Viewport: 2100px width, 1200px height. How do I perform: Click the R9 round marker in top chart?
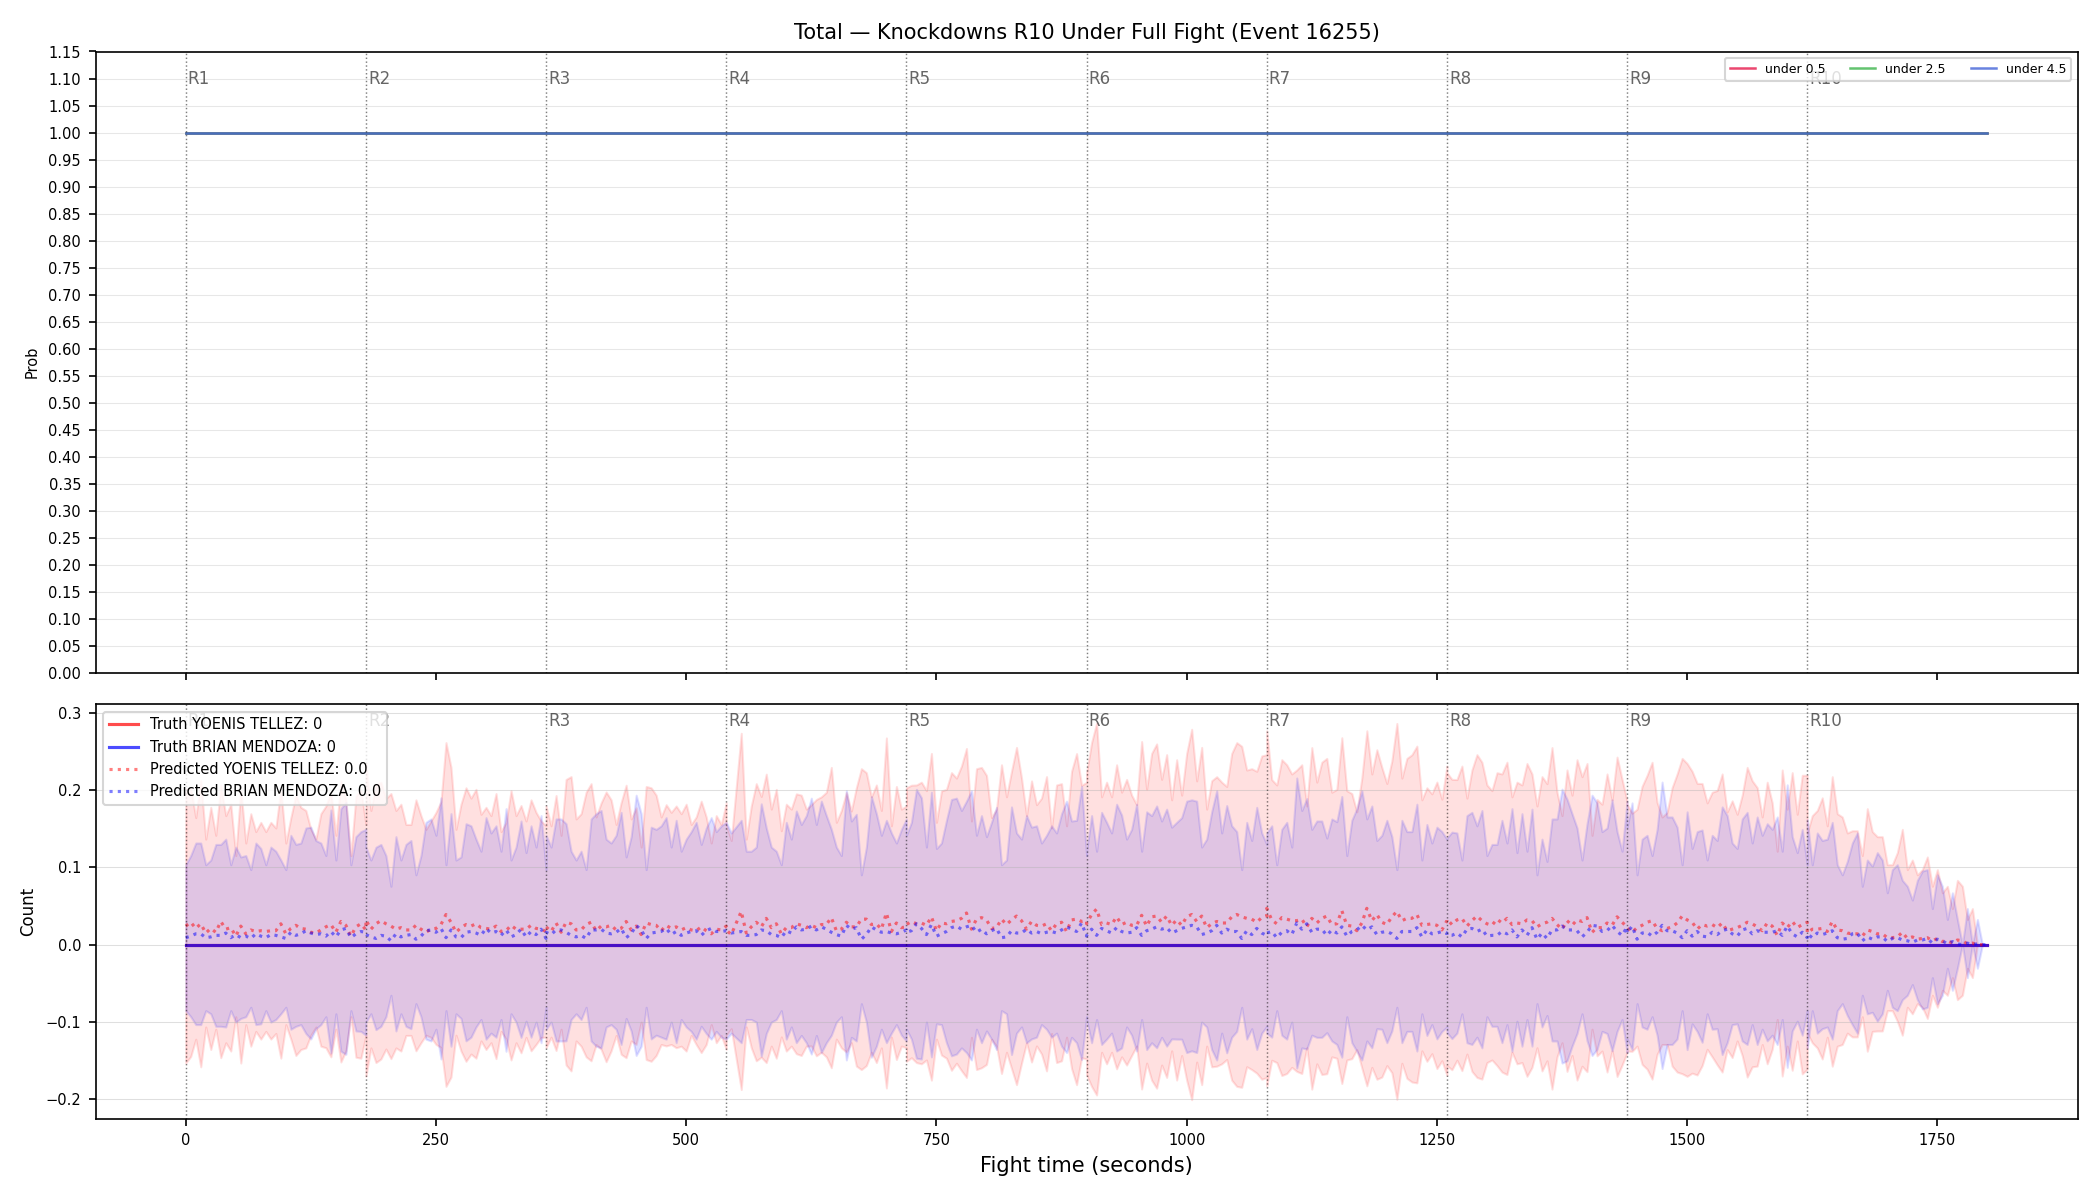[x=1640, y=78]
